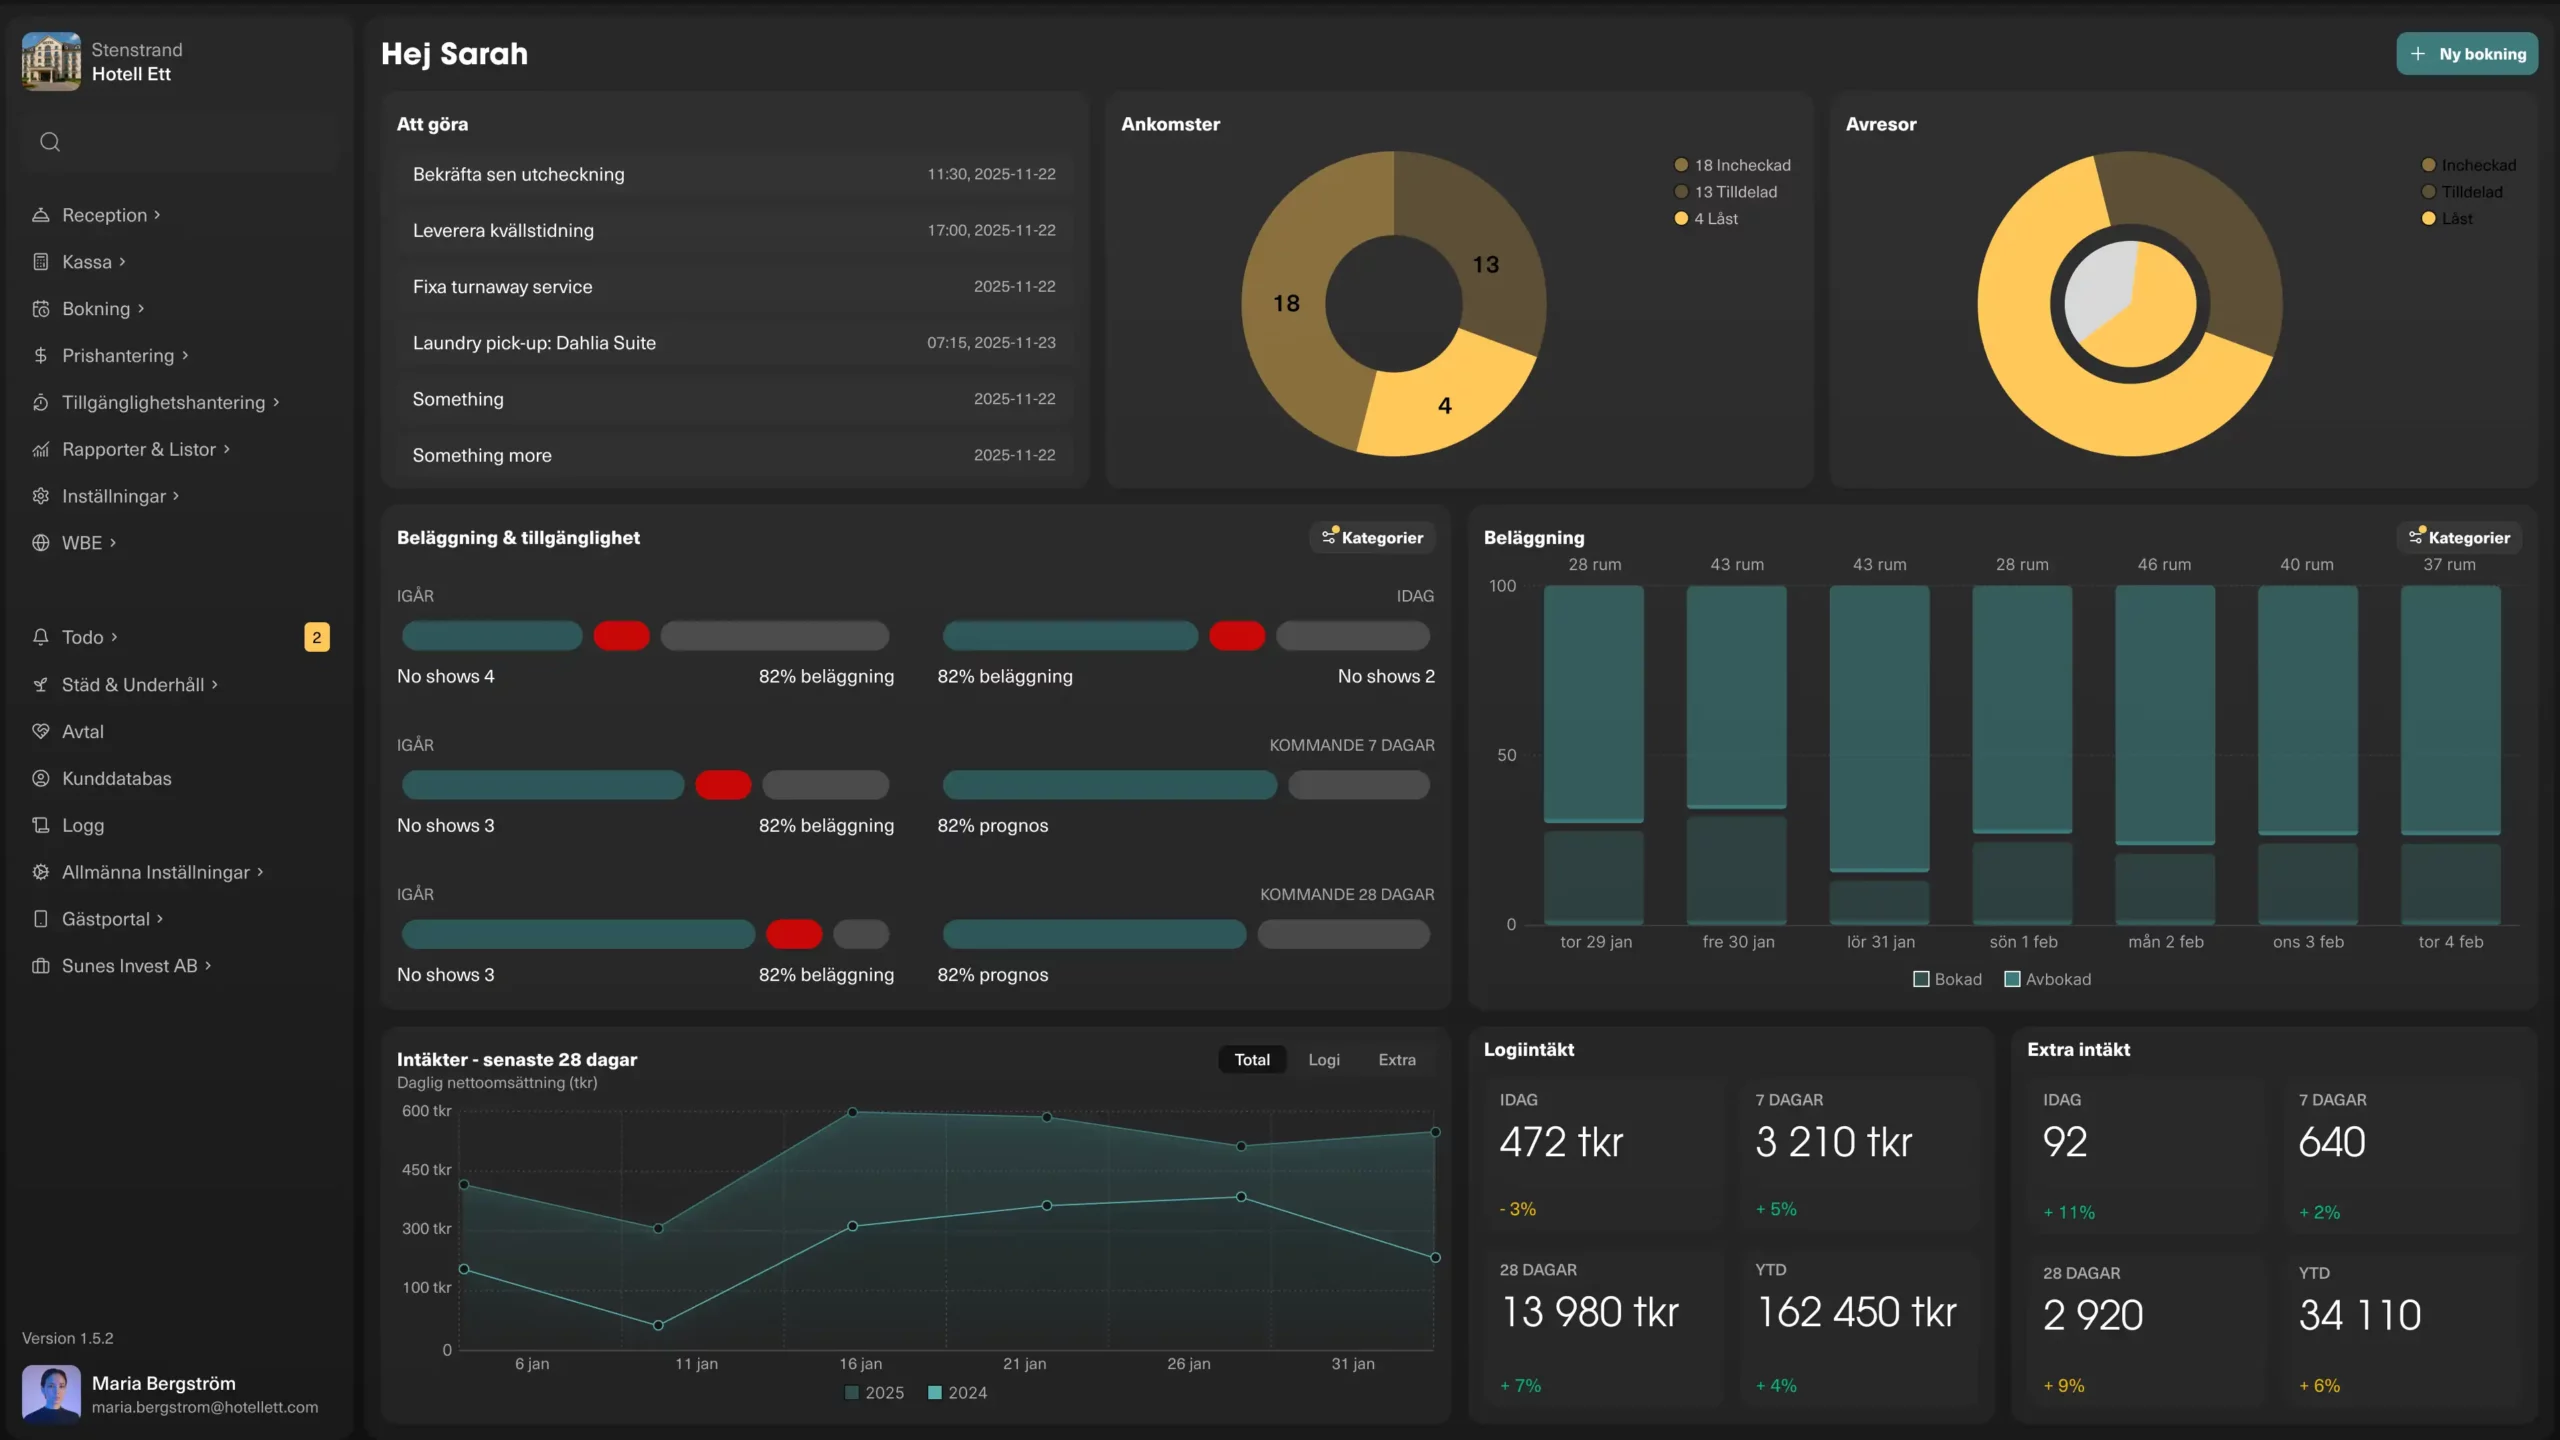Toggle the Avbokad legend checkbox
Screen dimensions: 2560x1440
pos(2012,980)
